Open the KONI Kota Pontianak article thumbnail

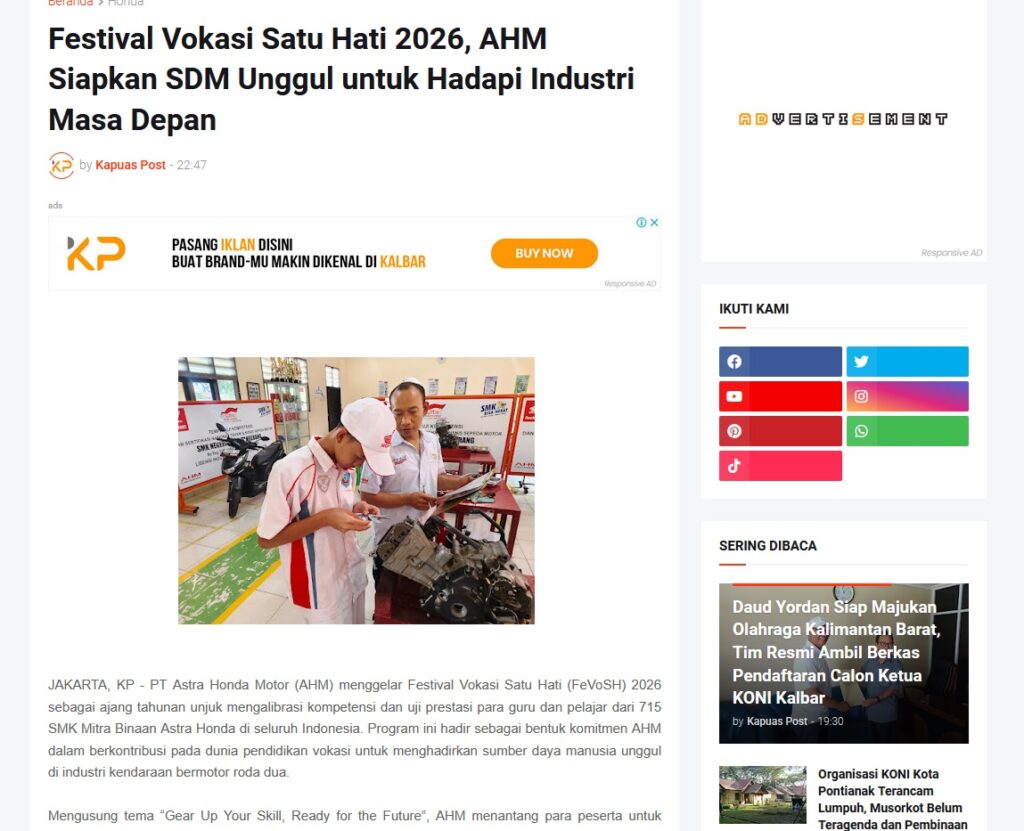(x=762, y=795)
